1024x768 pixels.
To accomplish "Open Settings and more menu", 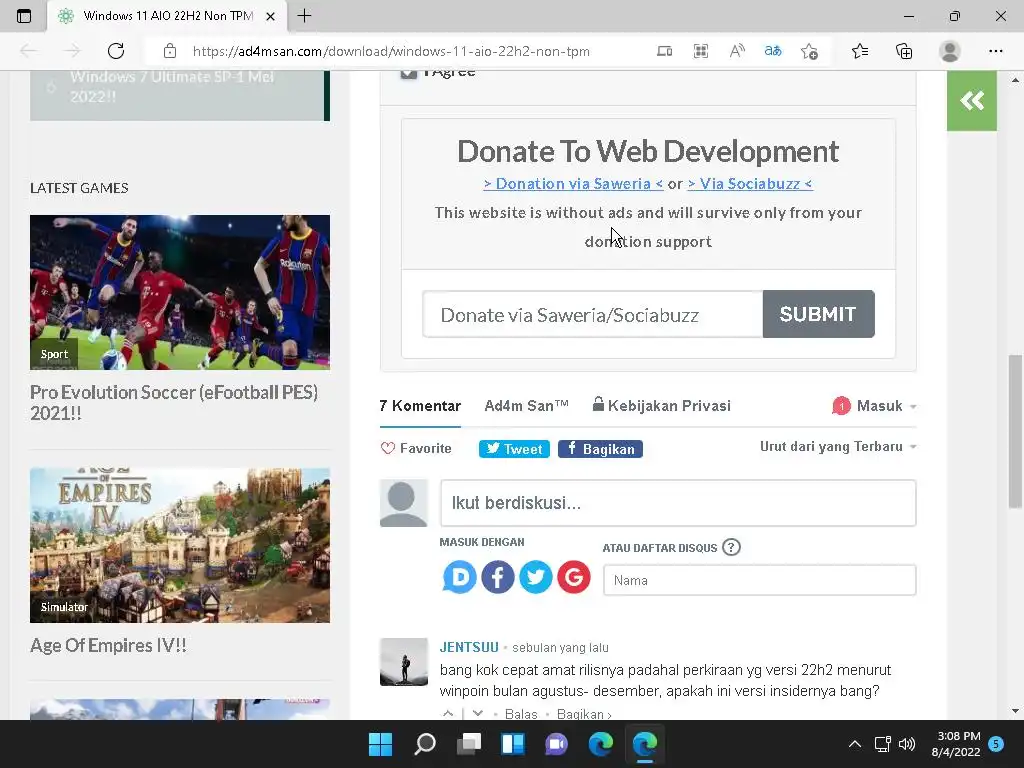I will pyautogui.click(x=995, y=51).
